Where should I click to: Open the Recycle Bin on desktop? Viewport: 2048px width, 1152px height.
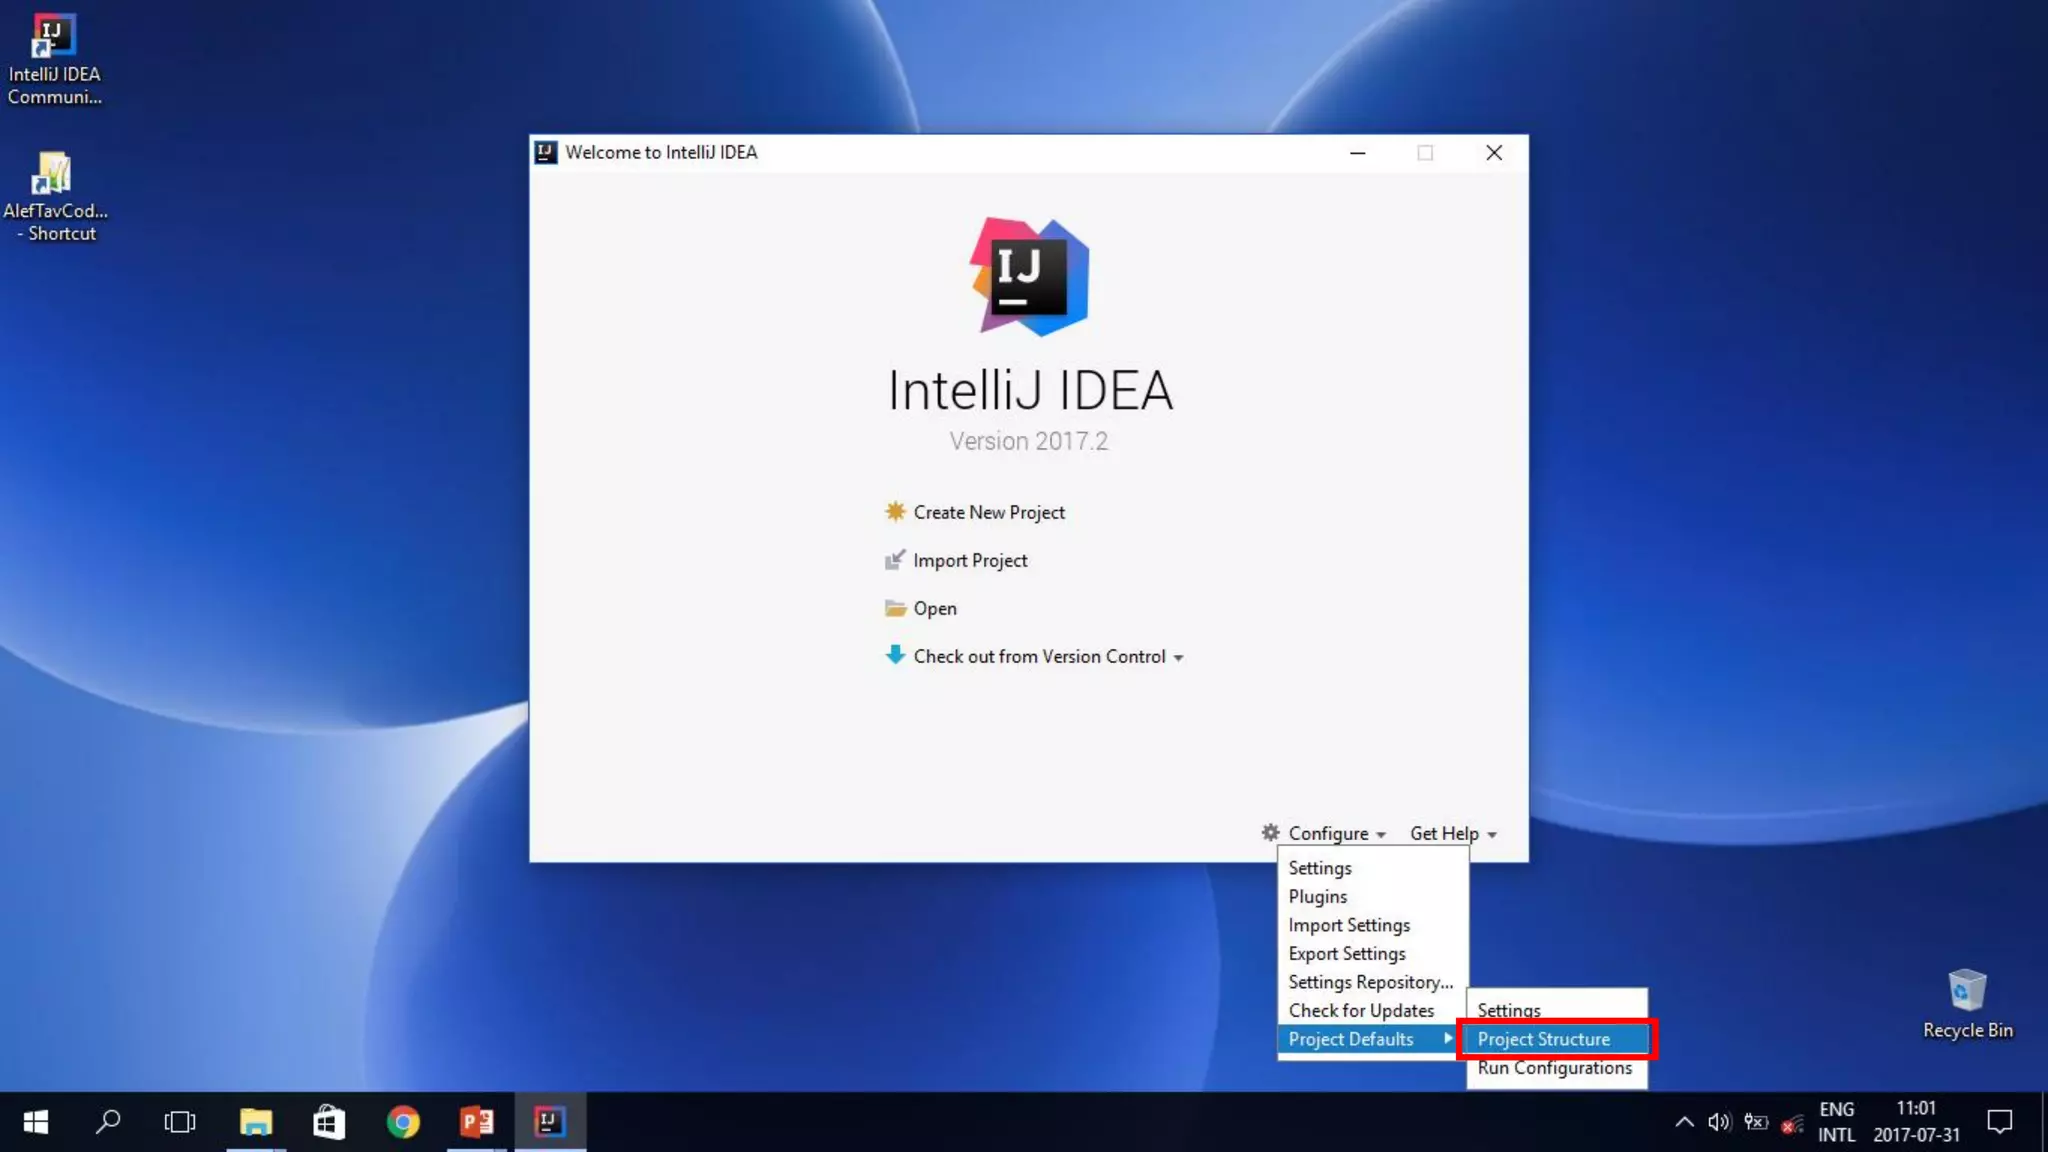coord(1967,1004)
